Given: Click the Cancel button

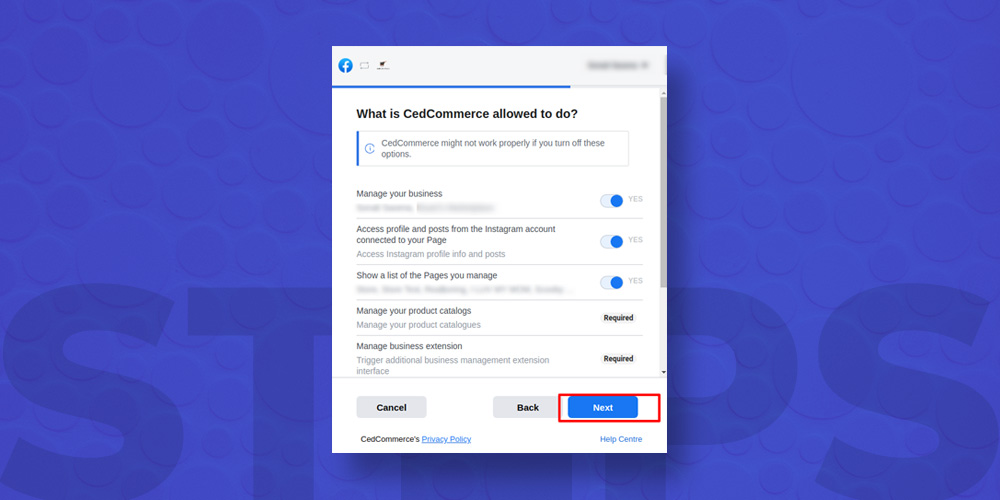Looking at the screenshot, I should [392, 408].
